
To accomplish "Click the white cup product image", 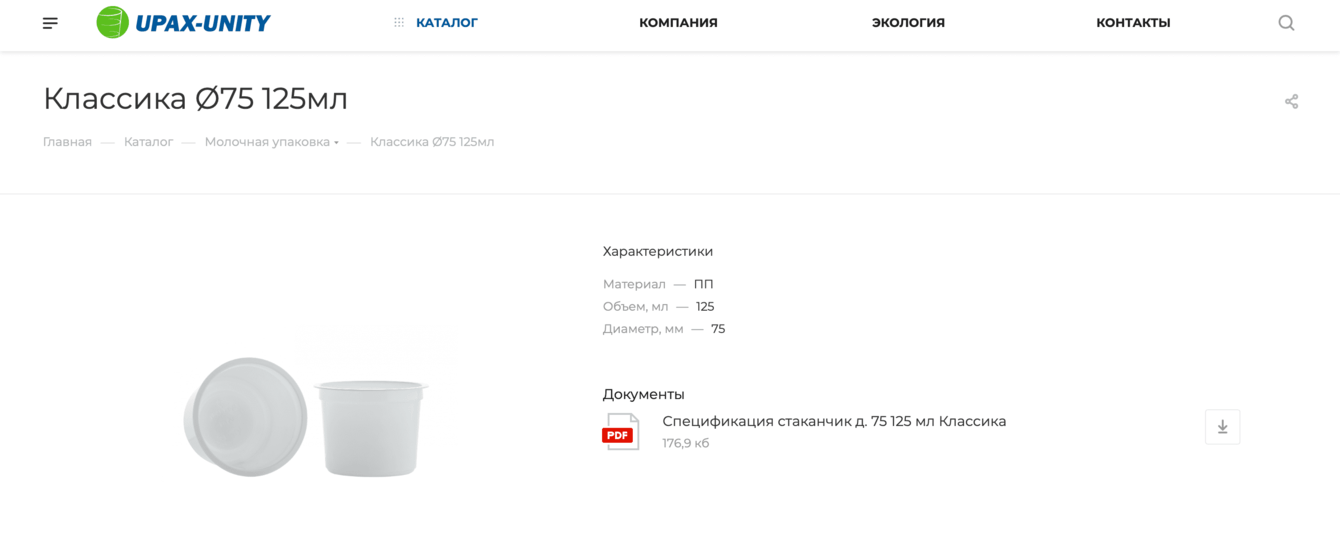I will pos(306,415).
